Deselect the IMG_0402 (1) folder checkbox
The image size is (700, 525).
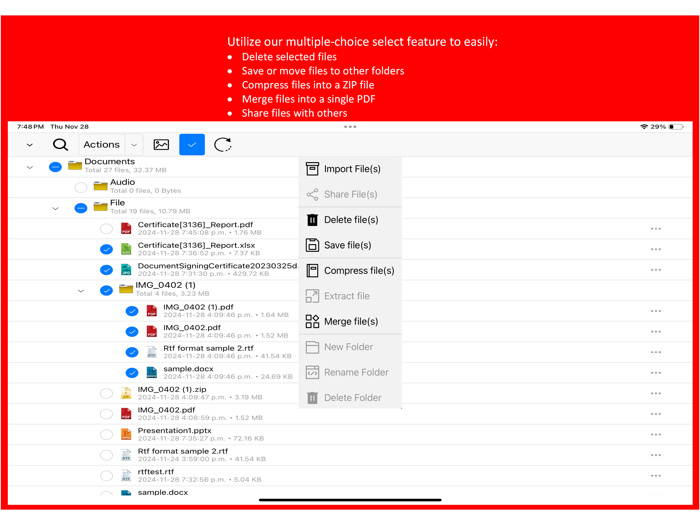point(106,291)
